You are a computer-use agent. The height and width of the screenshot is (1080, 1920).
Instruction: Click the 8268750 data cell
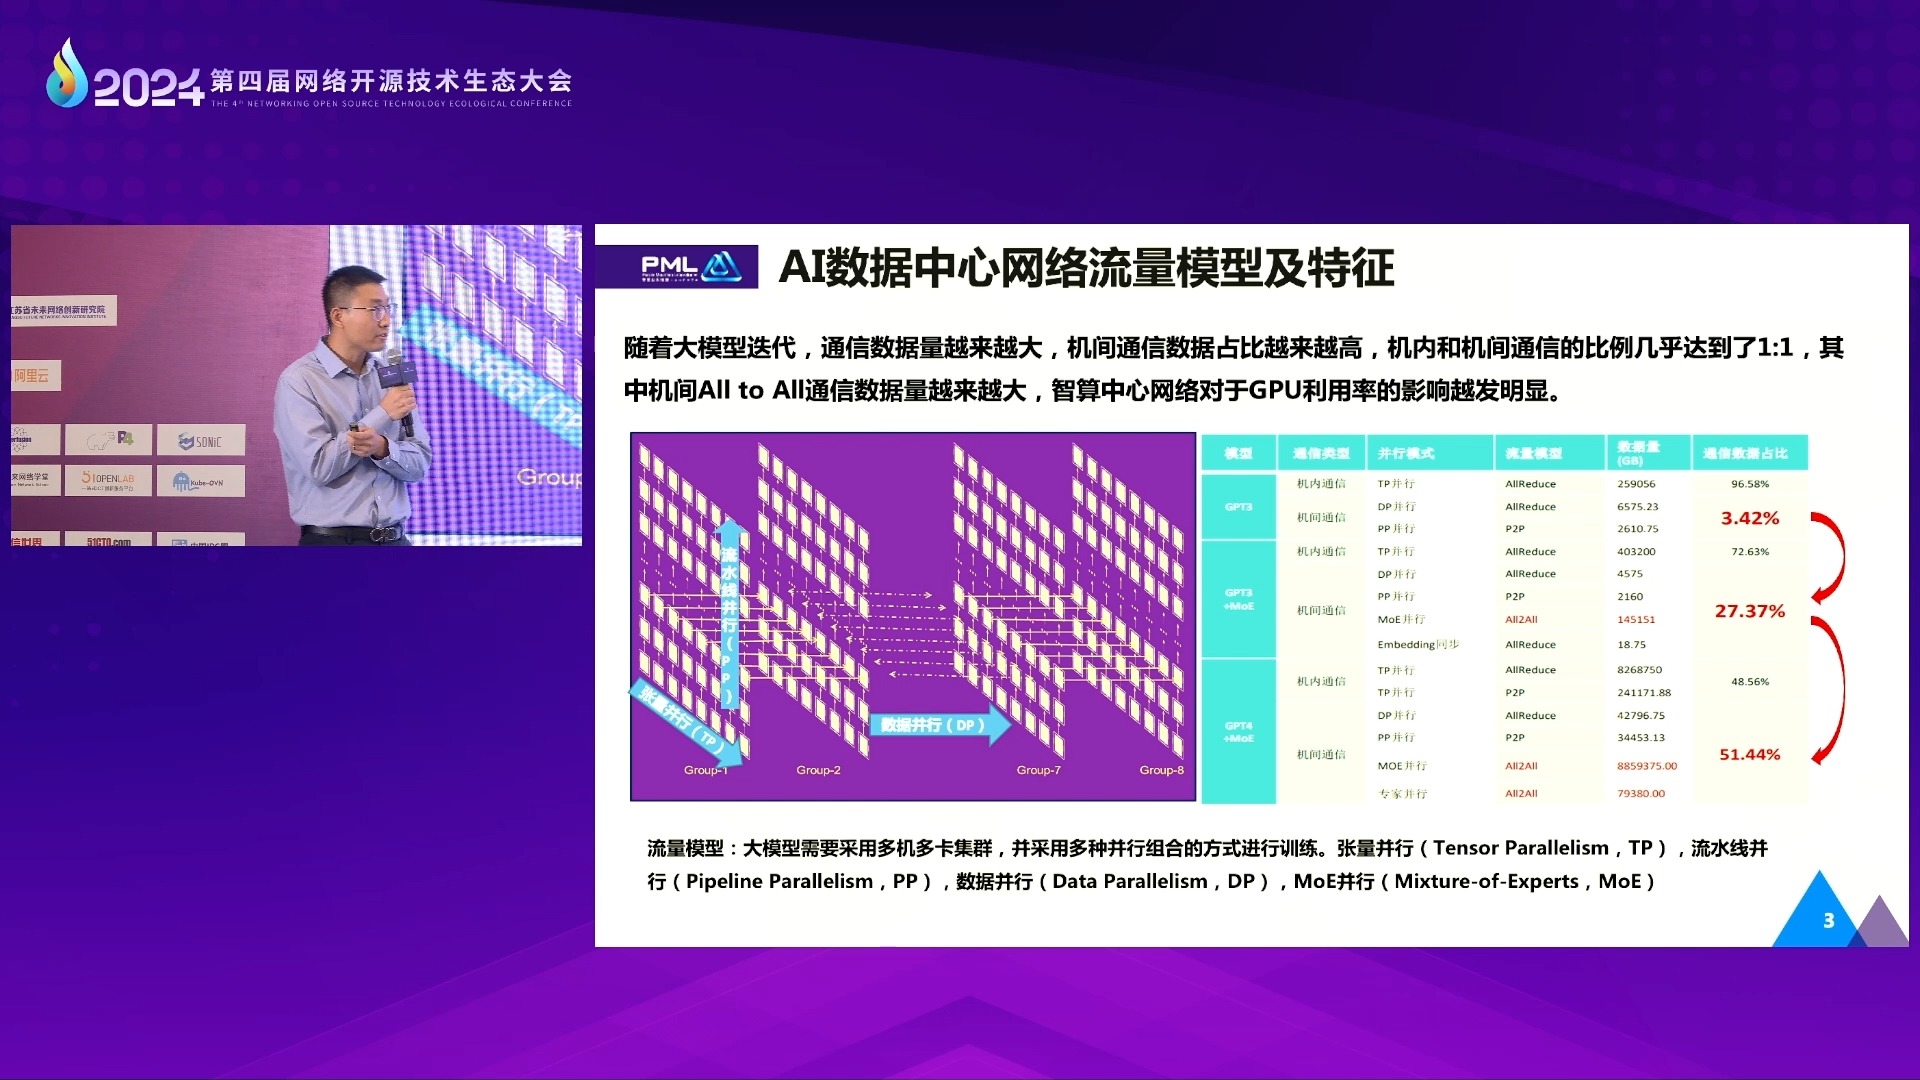pos(1639,670)
